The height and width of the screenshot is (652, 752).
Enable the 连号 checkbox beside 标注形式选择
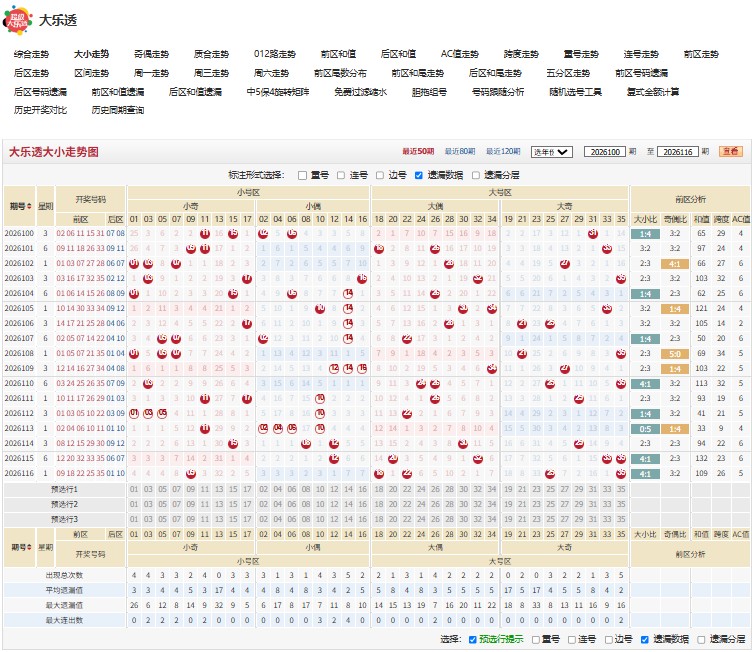[x=341, y=176]
